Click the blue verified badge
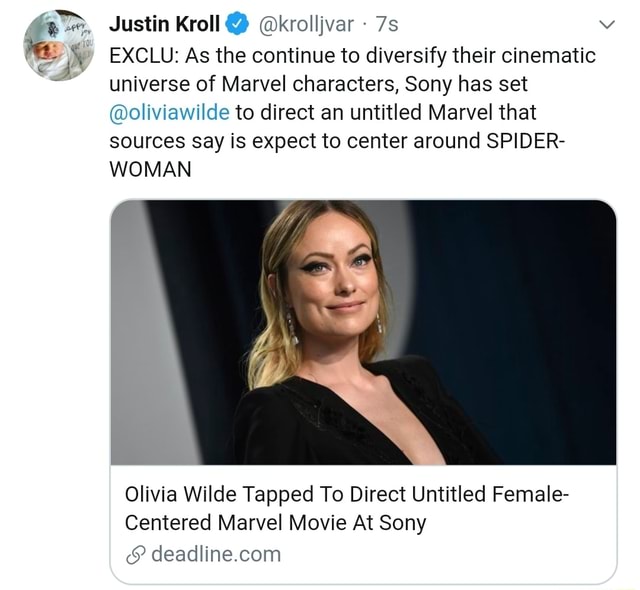This screenshot has height=590, width=640. tap(238, 23)
